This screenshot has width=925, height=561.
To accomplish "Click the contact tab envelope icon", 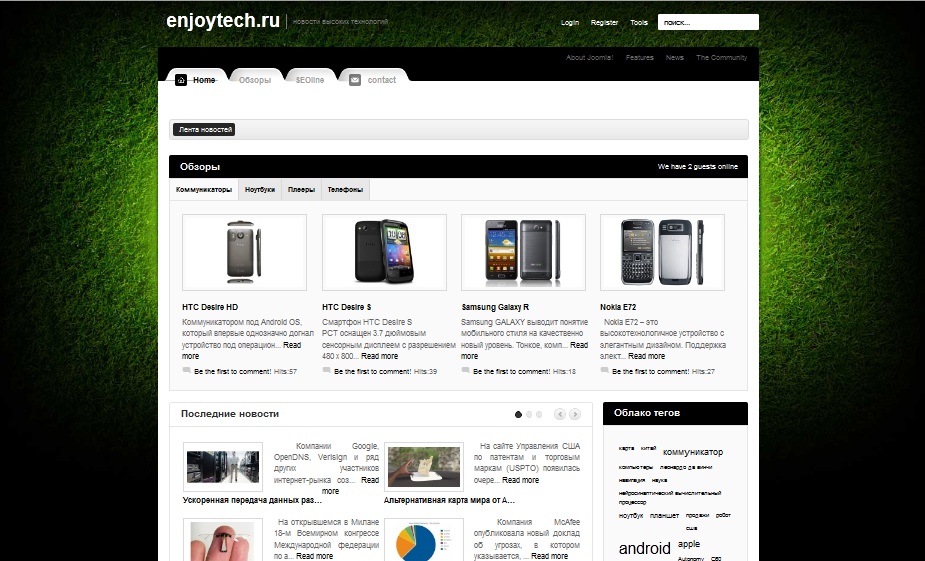I will coord(355,80).
